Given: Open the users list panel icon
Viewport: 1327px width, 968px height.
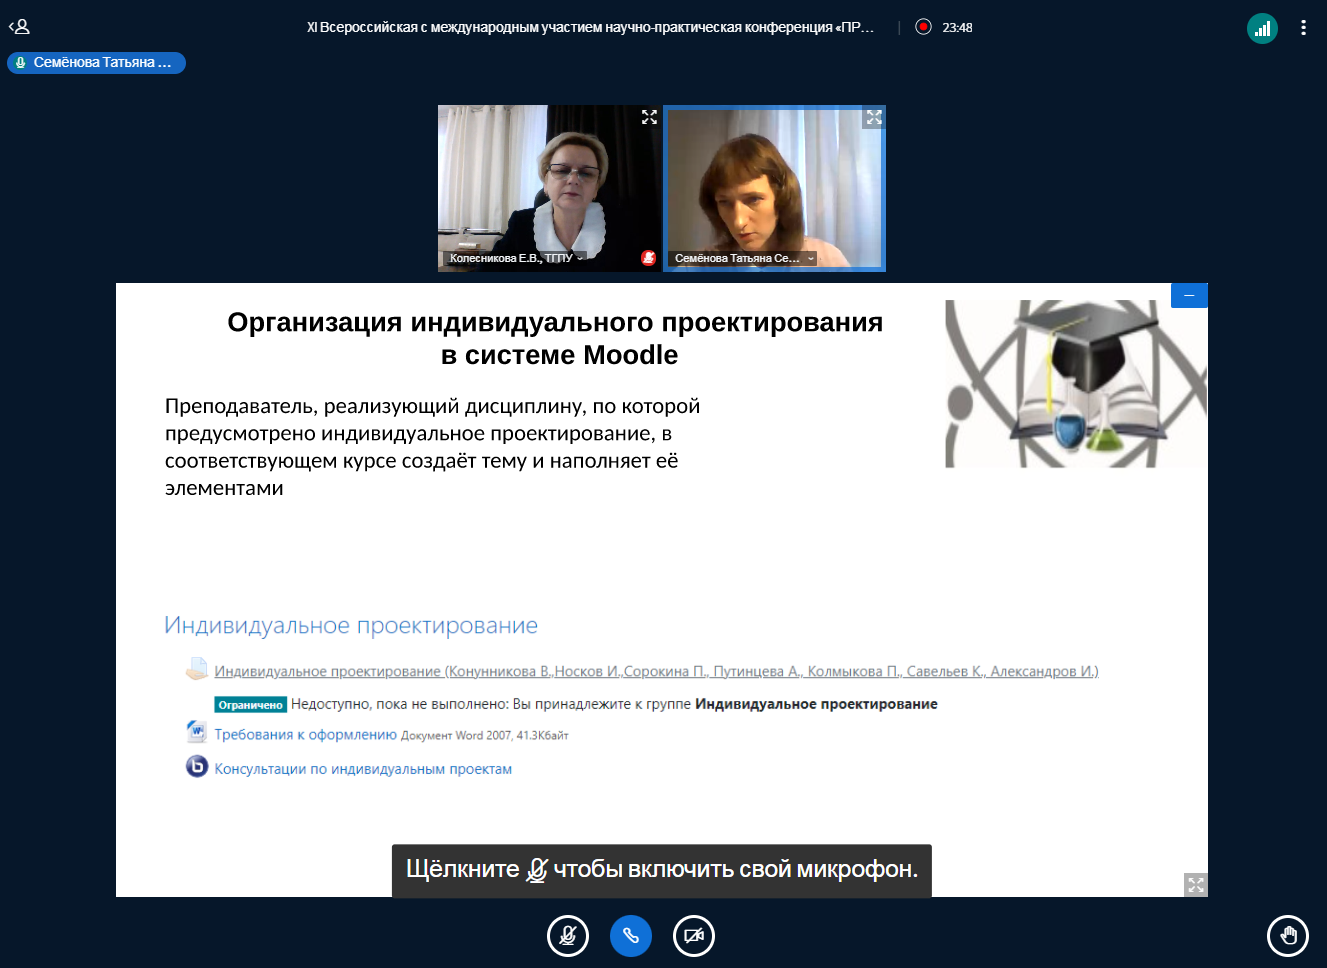Looking at the screenshot, I should [19, 27].
